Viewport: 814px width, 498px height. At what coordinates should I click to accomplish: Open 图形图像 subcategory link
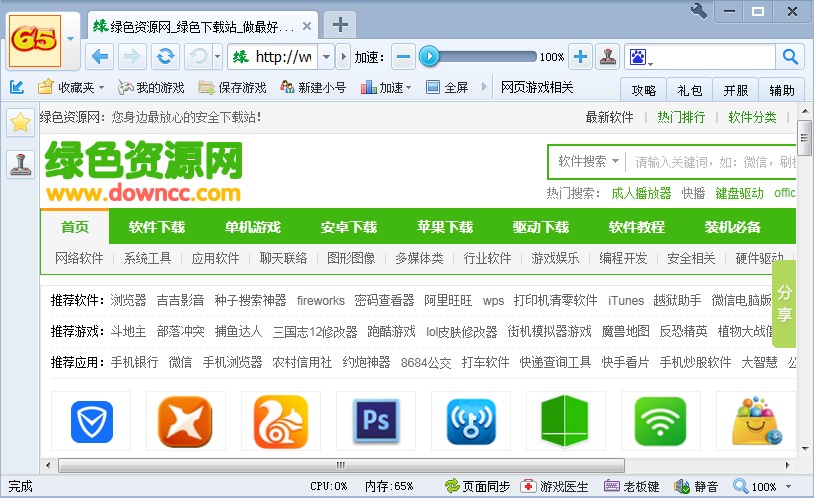[x=351, y=258]
